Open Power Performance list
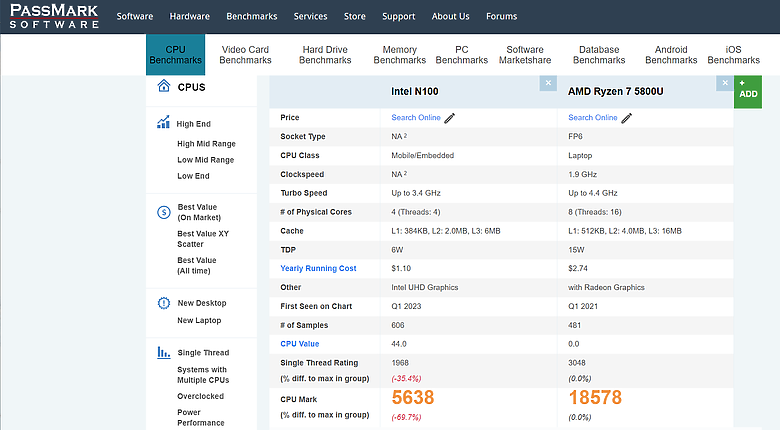This screenshot has width=780, height=430. tap(200, 418)
